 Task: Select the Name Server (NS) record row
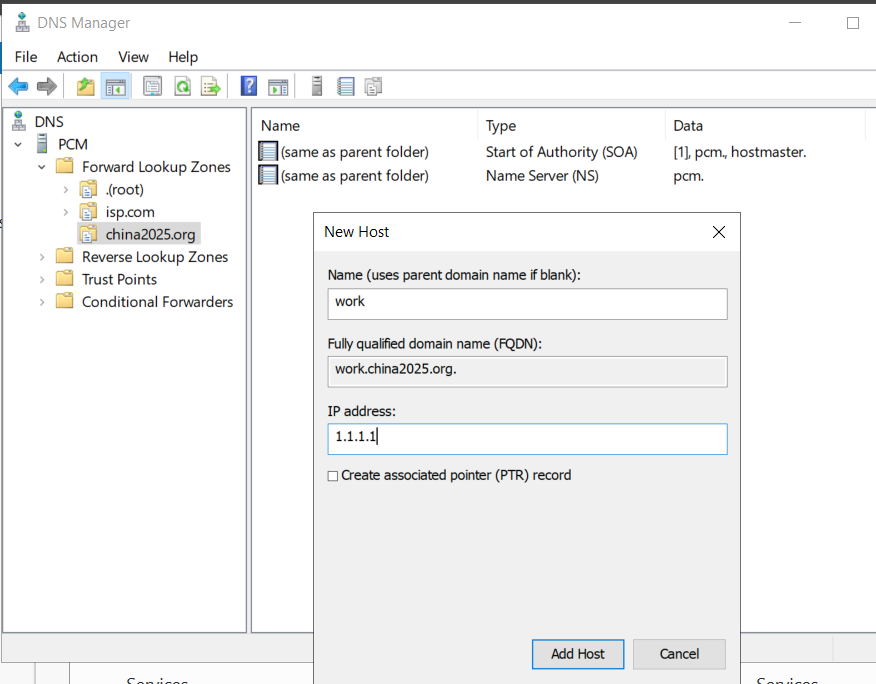coord(559,176)
